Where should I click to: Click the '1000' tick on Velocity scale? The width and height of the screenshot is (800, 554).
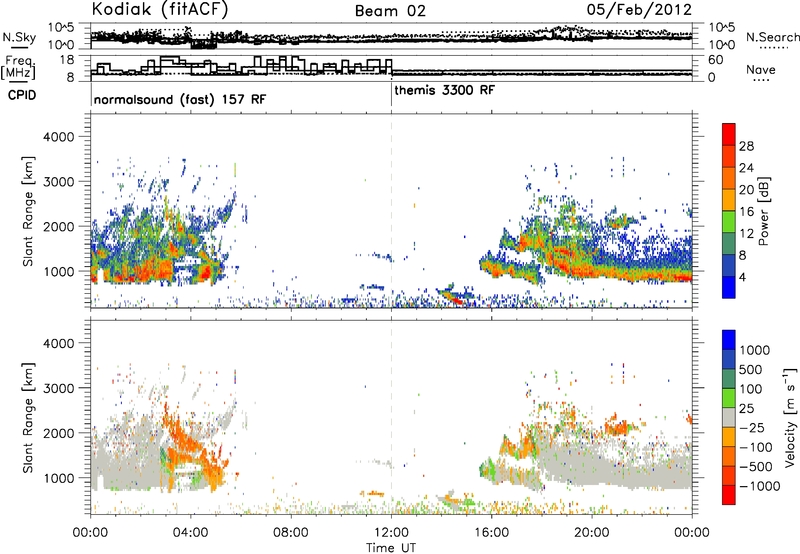[x=755, y=350]
